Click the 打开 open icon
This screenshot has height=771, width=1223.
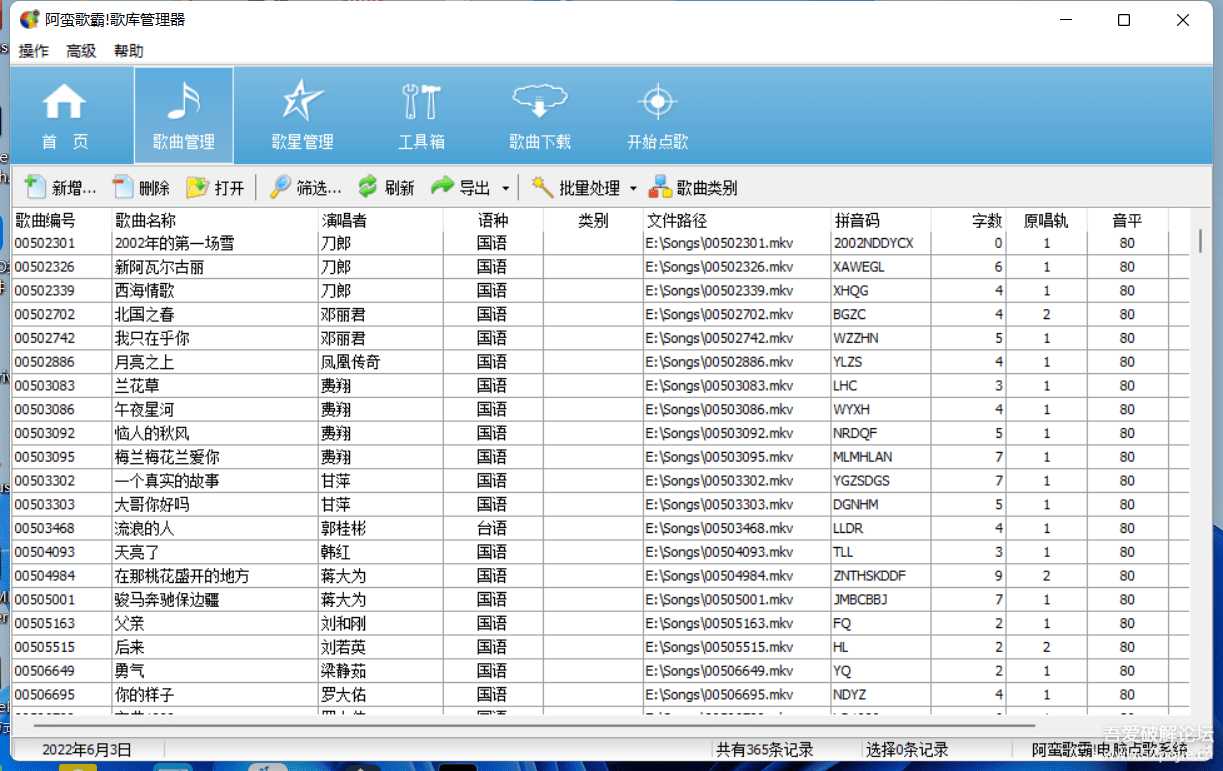pos(216,187)
